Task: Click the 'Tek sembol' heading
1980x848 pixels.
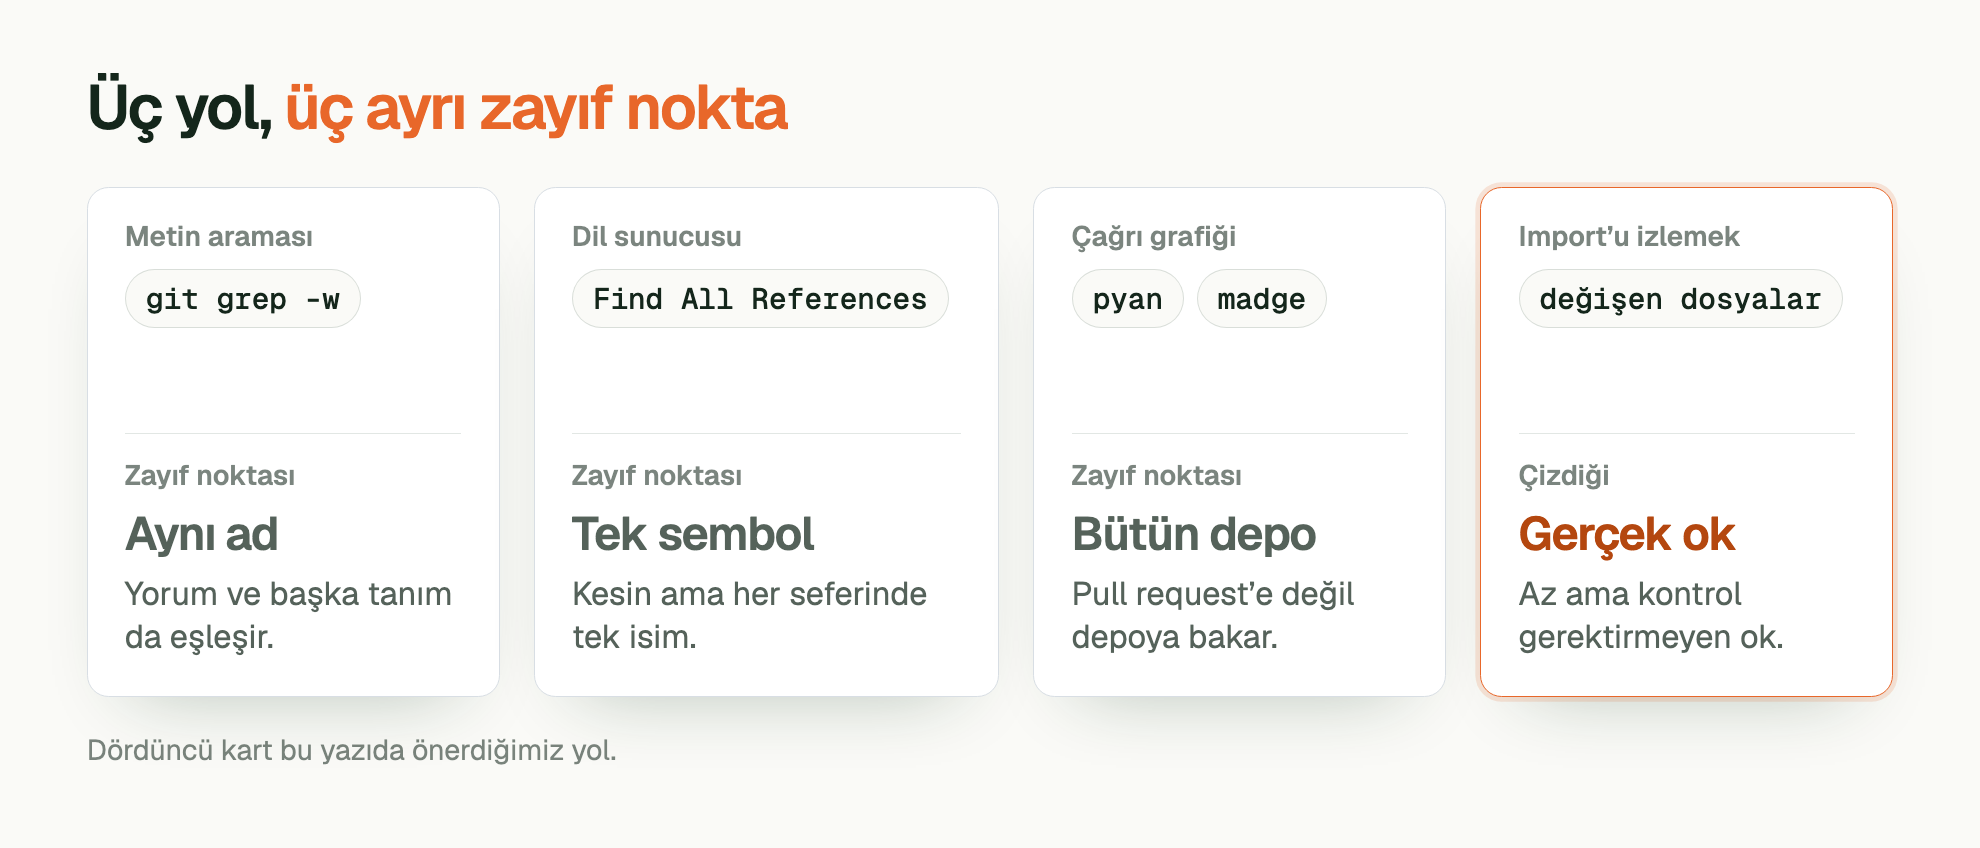Action: (693, 534)
